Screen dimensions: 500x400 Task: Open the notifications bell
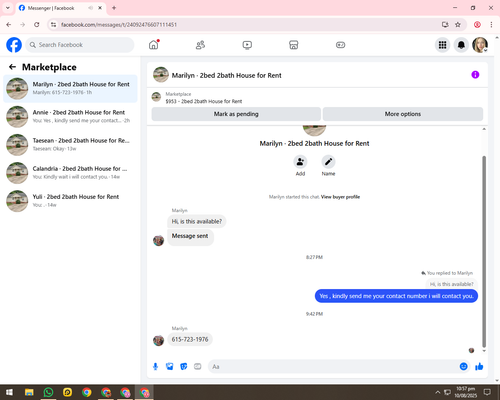point(461,45)
